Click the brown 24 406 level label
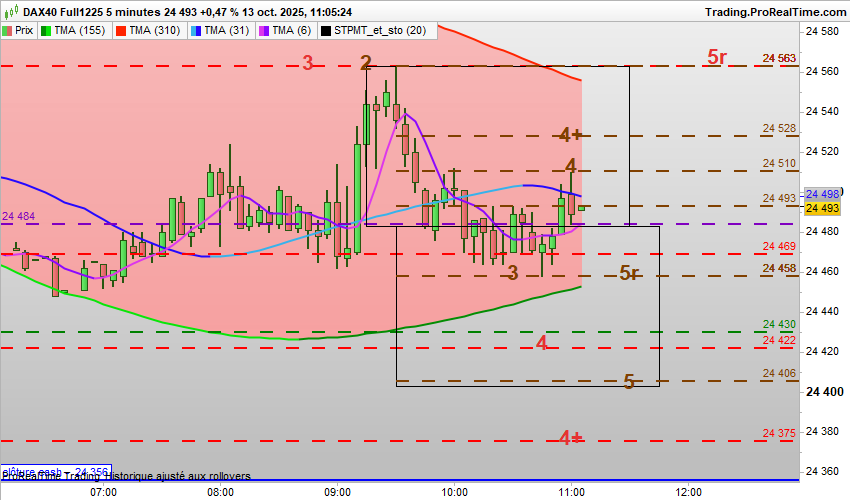The height and width of the screenshot is (500, 850). [x=779, y=373]
